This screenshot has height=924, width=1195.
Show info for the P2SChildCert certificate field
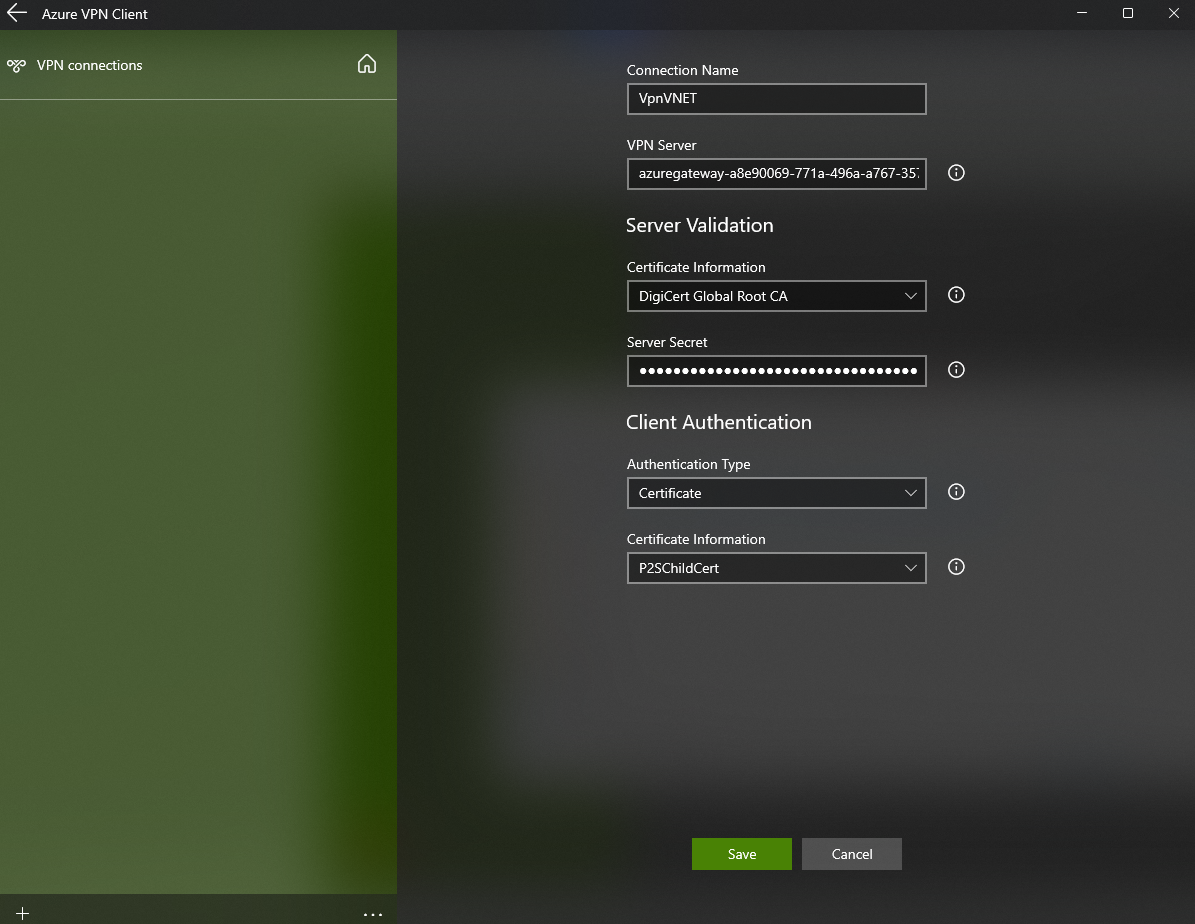click(956, 566)
